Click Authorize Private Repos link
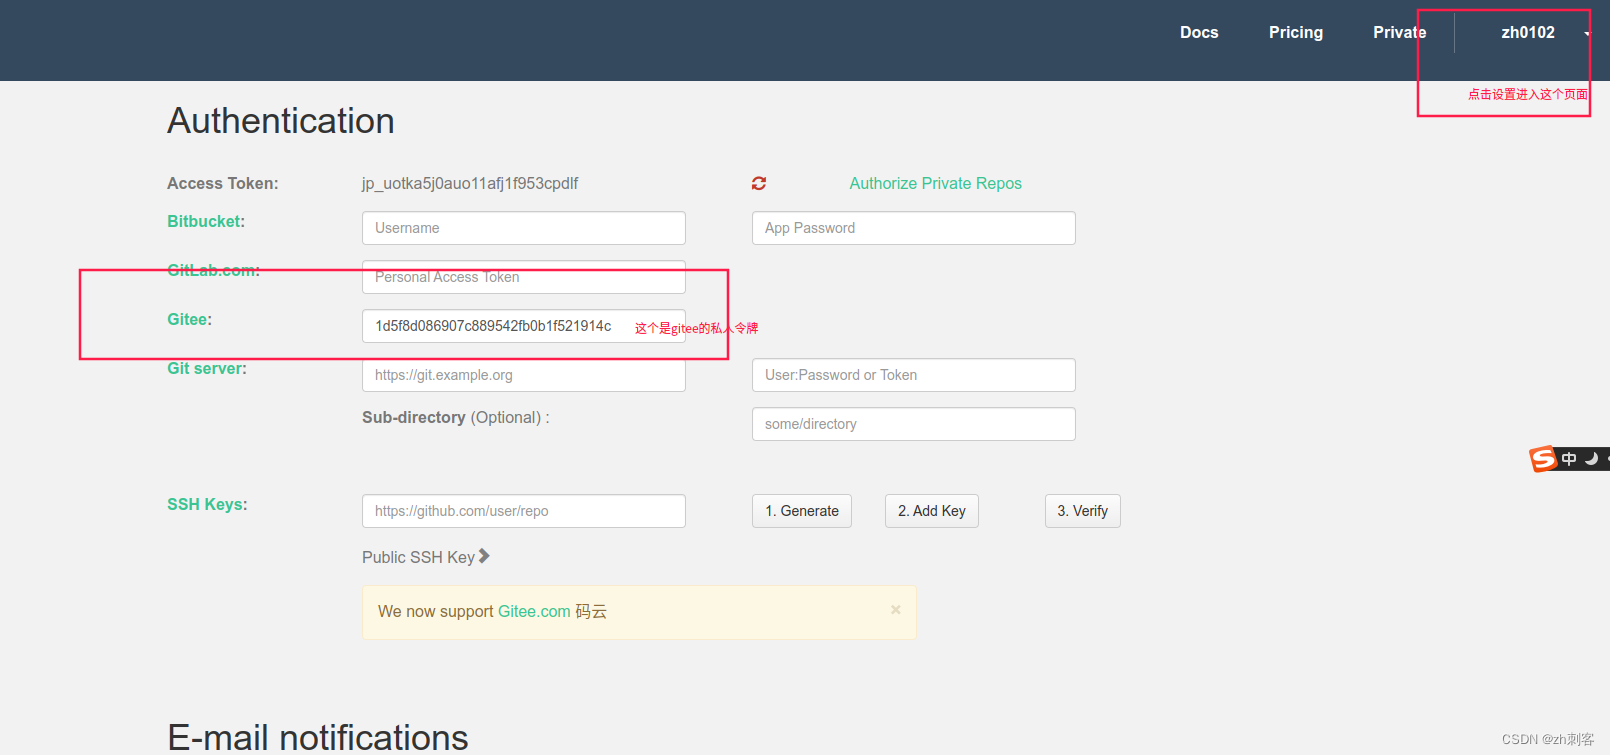1610x755 pixels. pyautogui.click(x=935, y=183)
